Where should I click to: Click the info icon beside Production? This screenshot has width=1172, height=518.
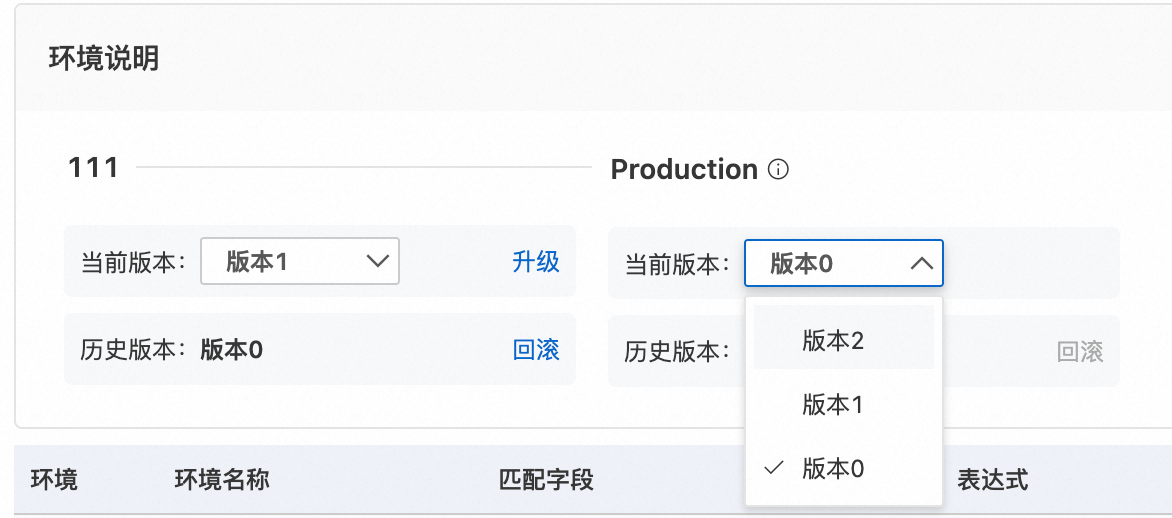tap(778, 170)
